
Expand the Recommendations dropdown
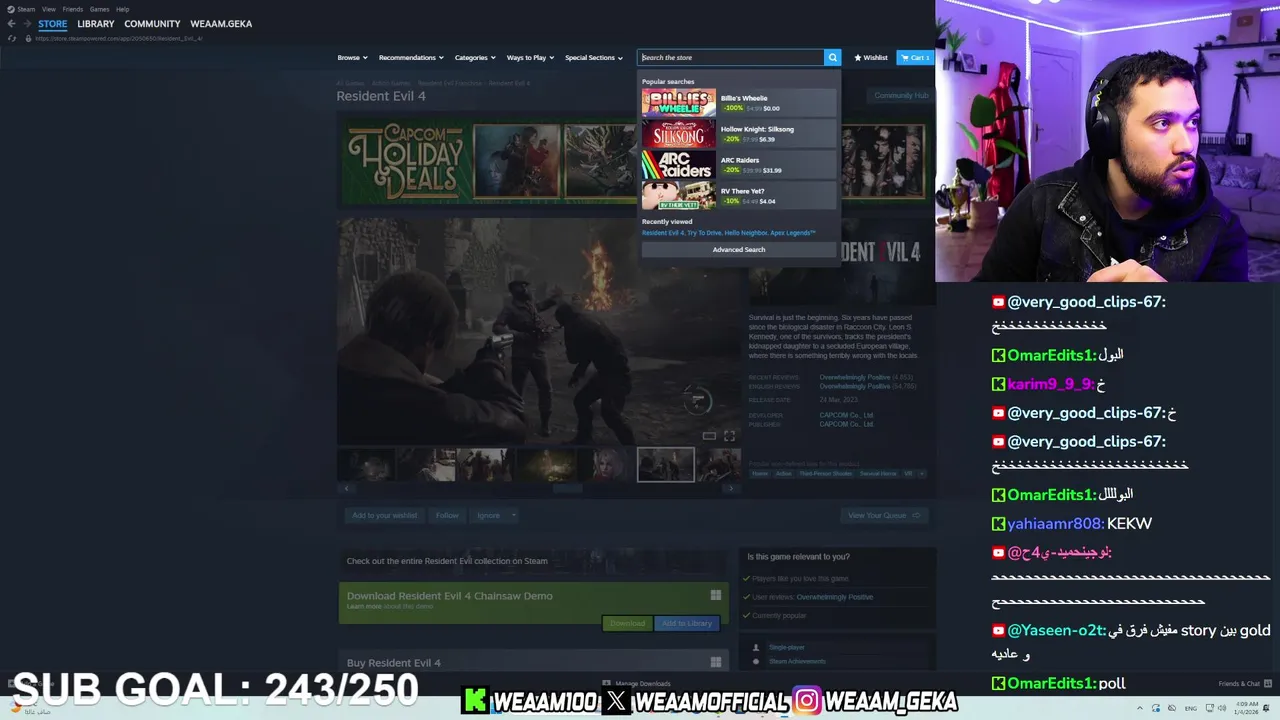pos(410,57)
